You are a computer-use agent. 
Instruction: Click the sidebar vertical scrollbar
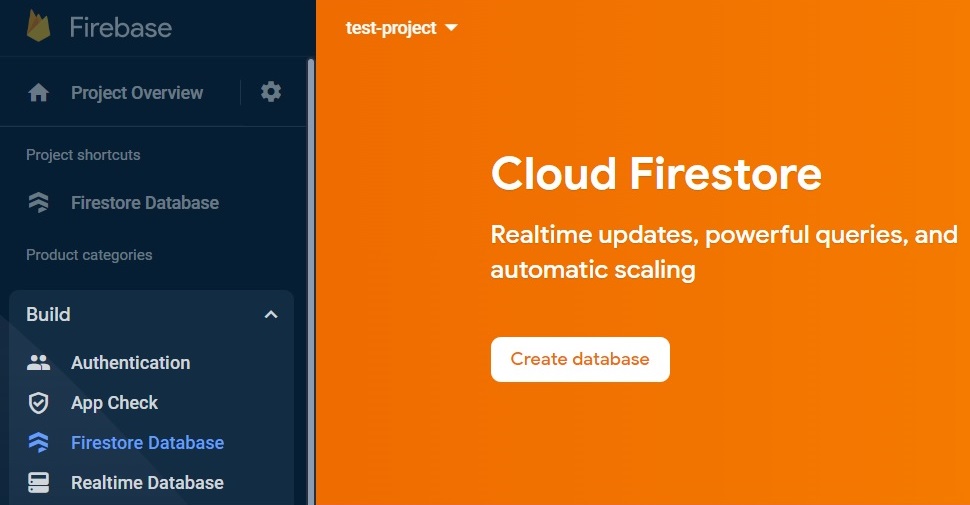(311, 282)
